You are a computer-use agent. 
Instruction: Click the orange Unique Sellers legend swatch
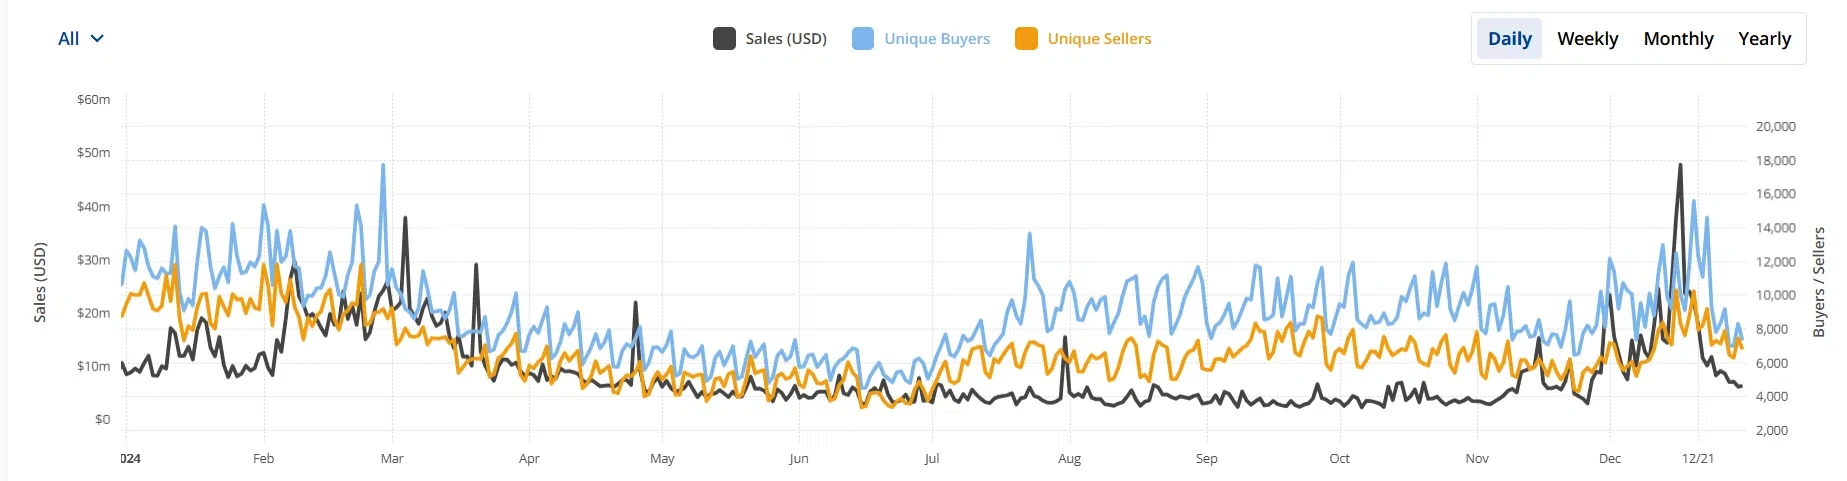[1026, 39]
